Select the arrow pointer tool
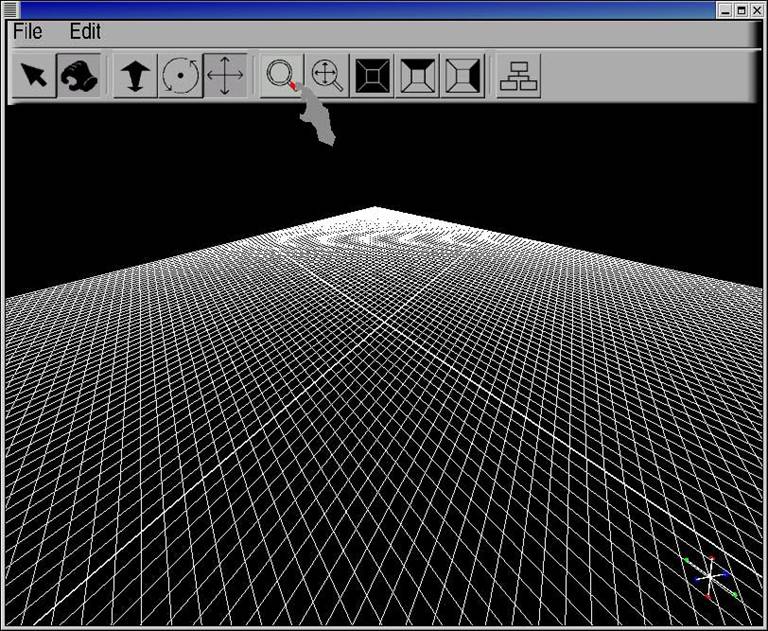The height and width of the screenshot is (631, 768). pos(34,75)
